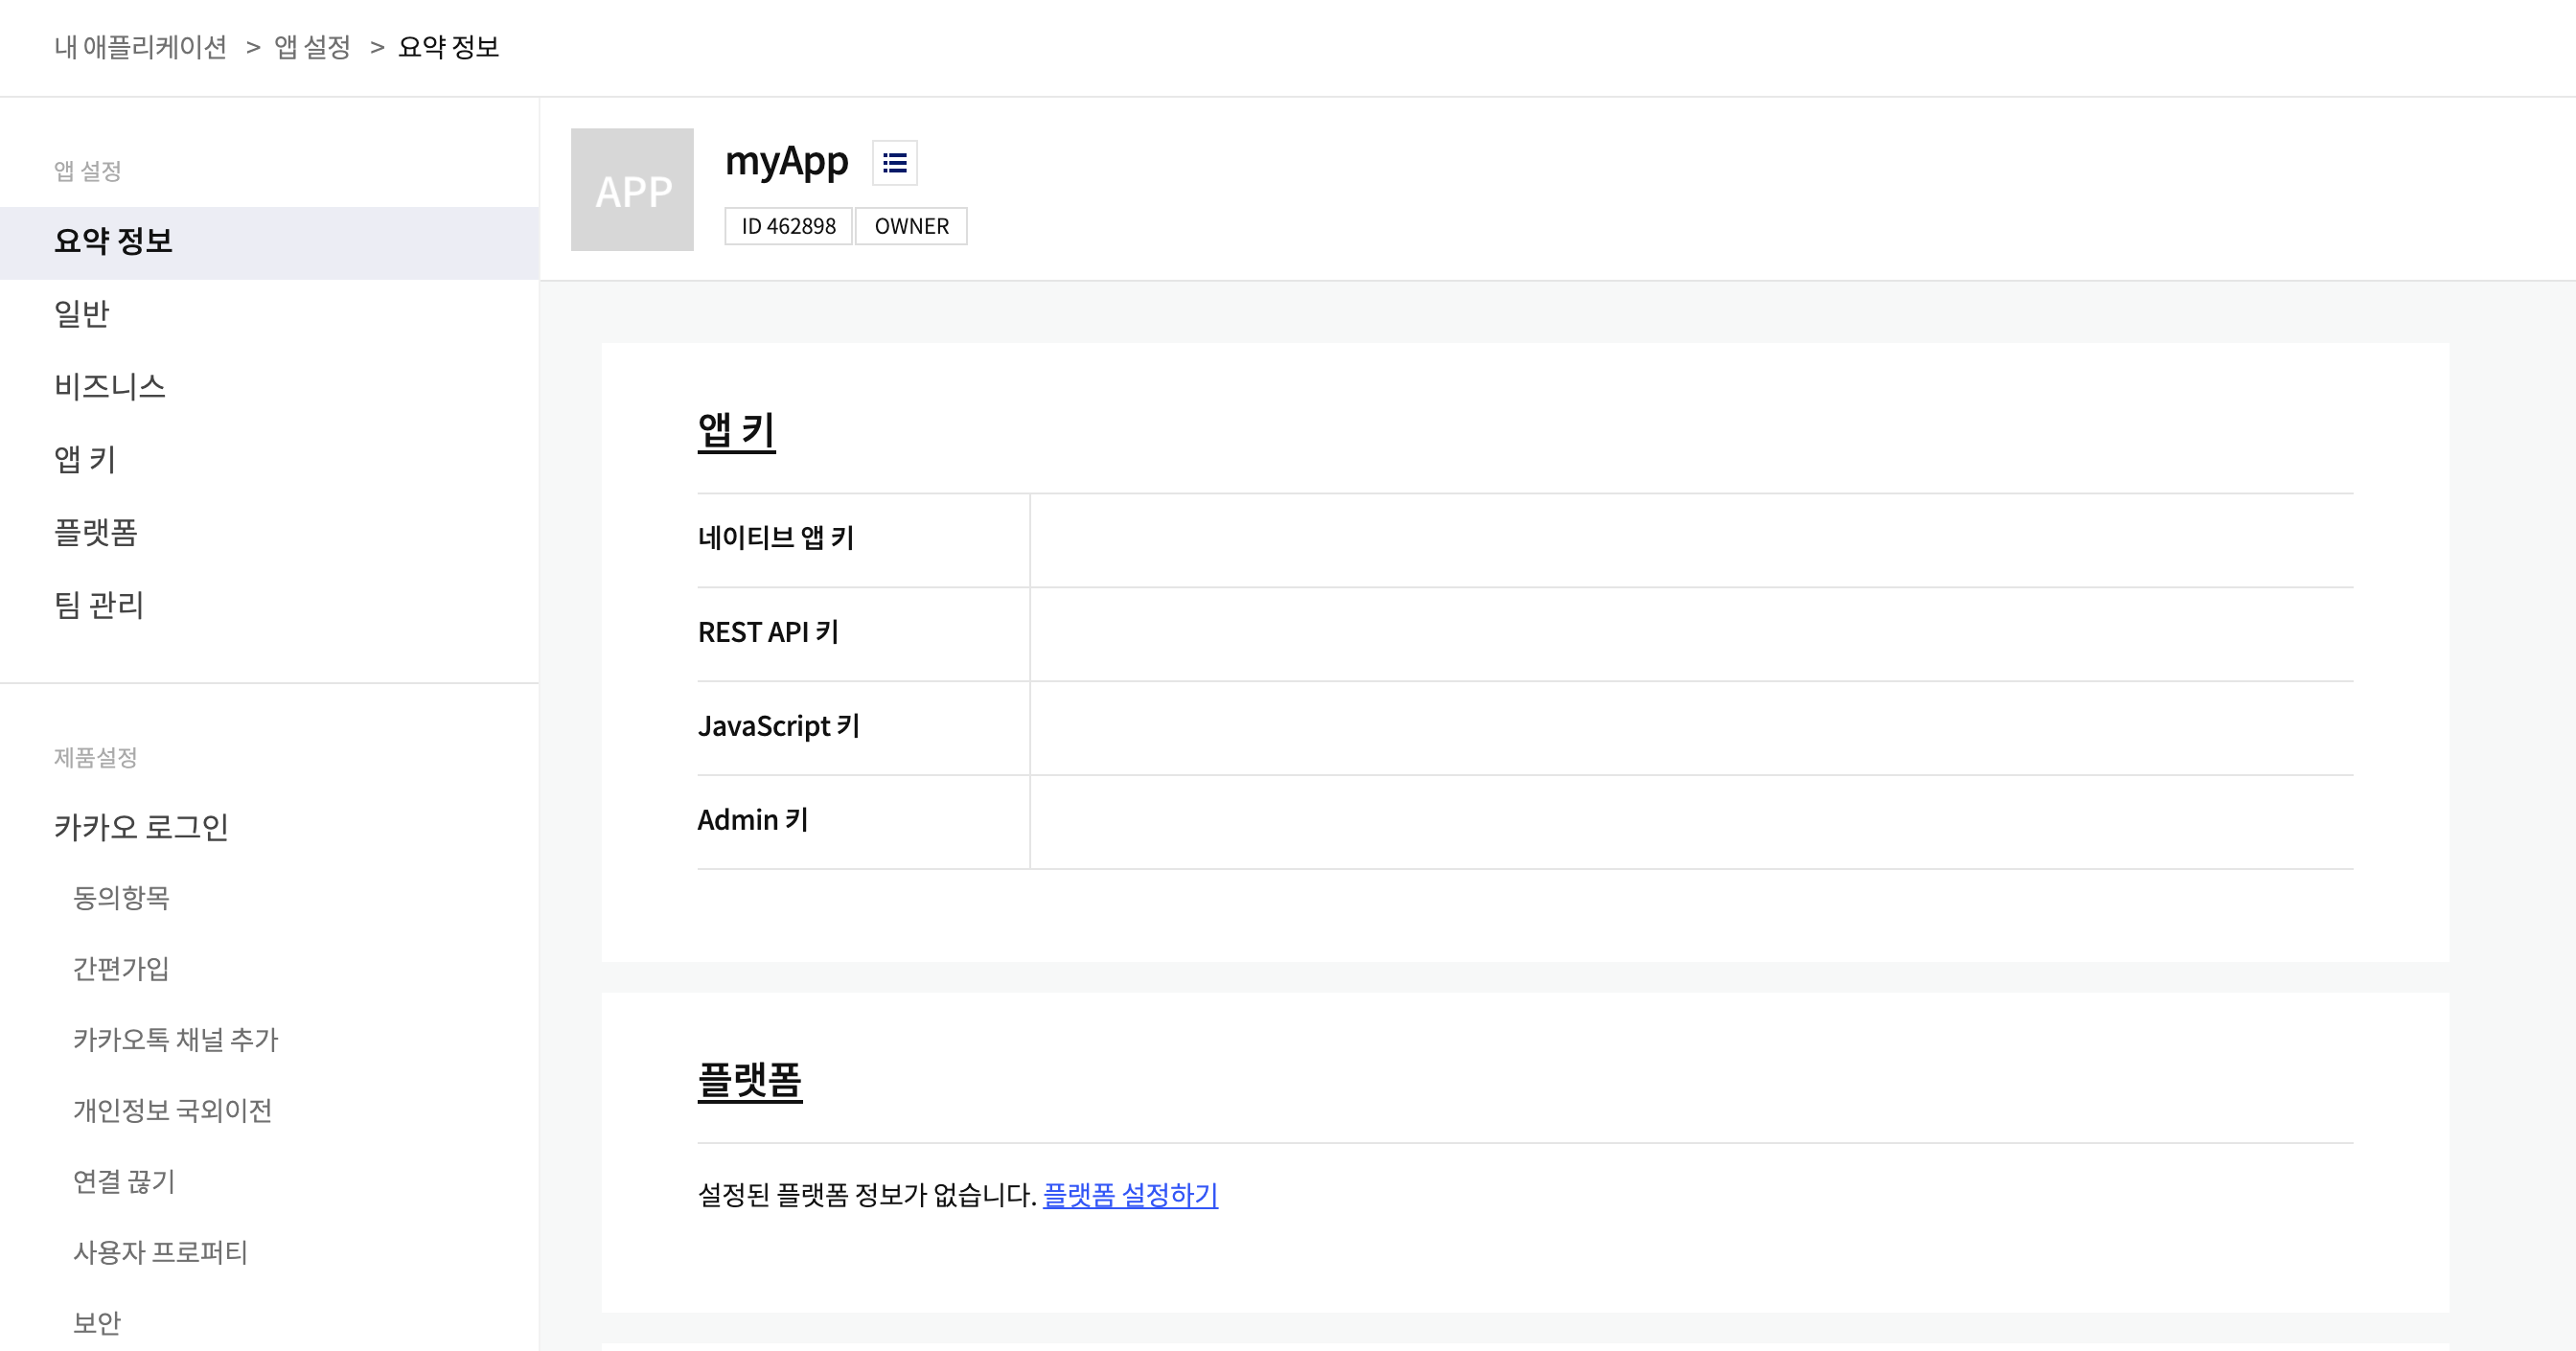This screenshot has width=2576, height=1351.
Task: Click the OWNER badge
Action: click(x=911, y=226)
